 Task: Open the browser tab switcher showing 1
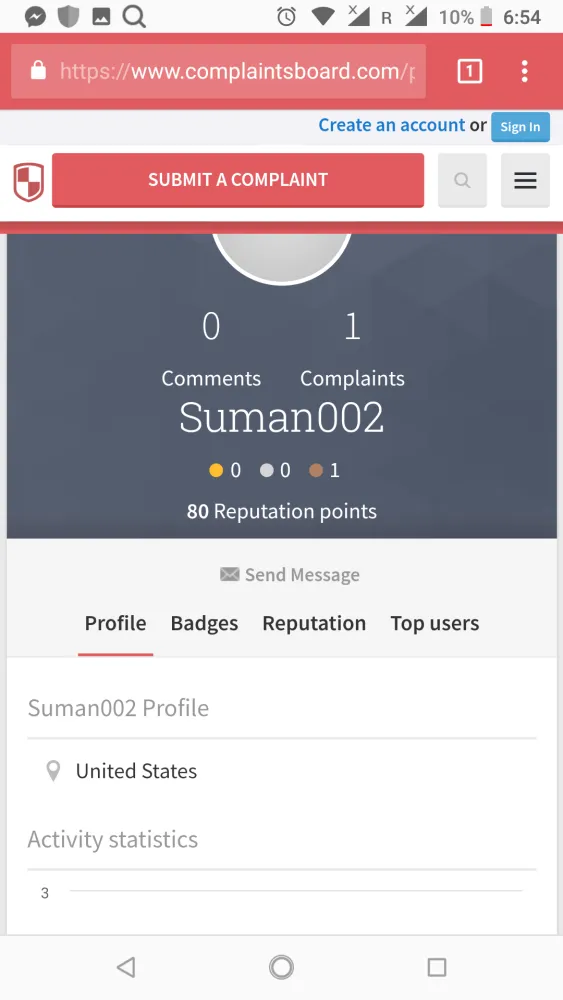click(x=470, y=71)
